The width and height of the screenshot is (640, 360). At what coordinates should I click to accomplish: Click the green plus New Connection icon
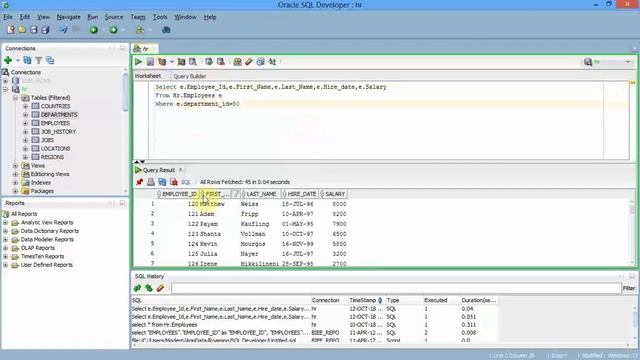pos(8,60)
